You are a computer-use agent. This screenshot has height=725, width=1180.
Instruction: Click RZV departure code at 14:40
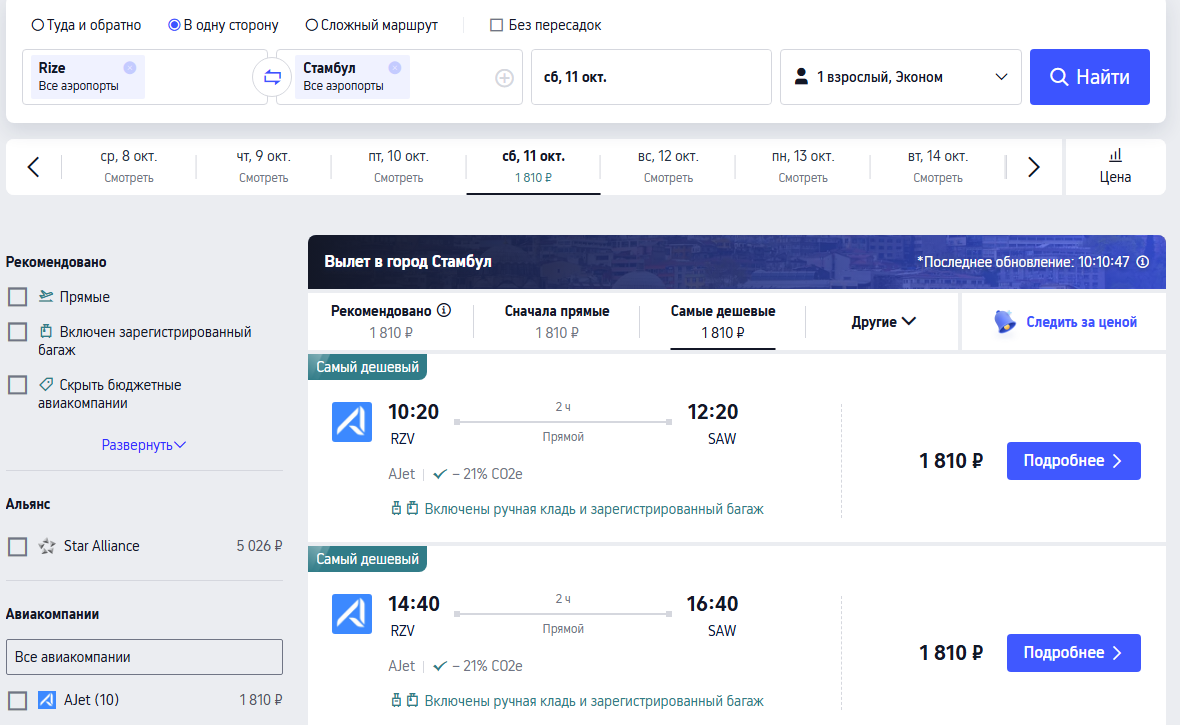[x=403, y=631]
